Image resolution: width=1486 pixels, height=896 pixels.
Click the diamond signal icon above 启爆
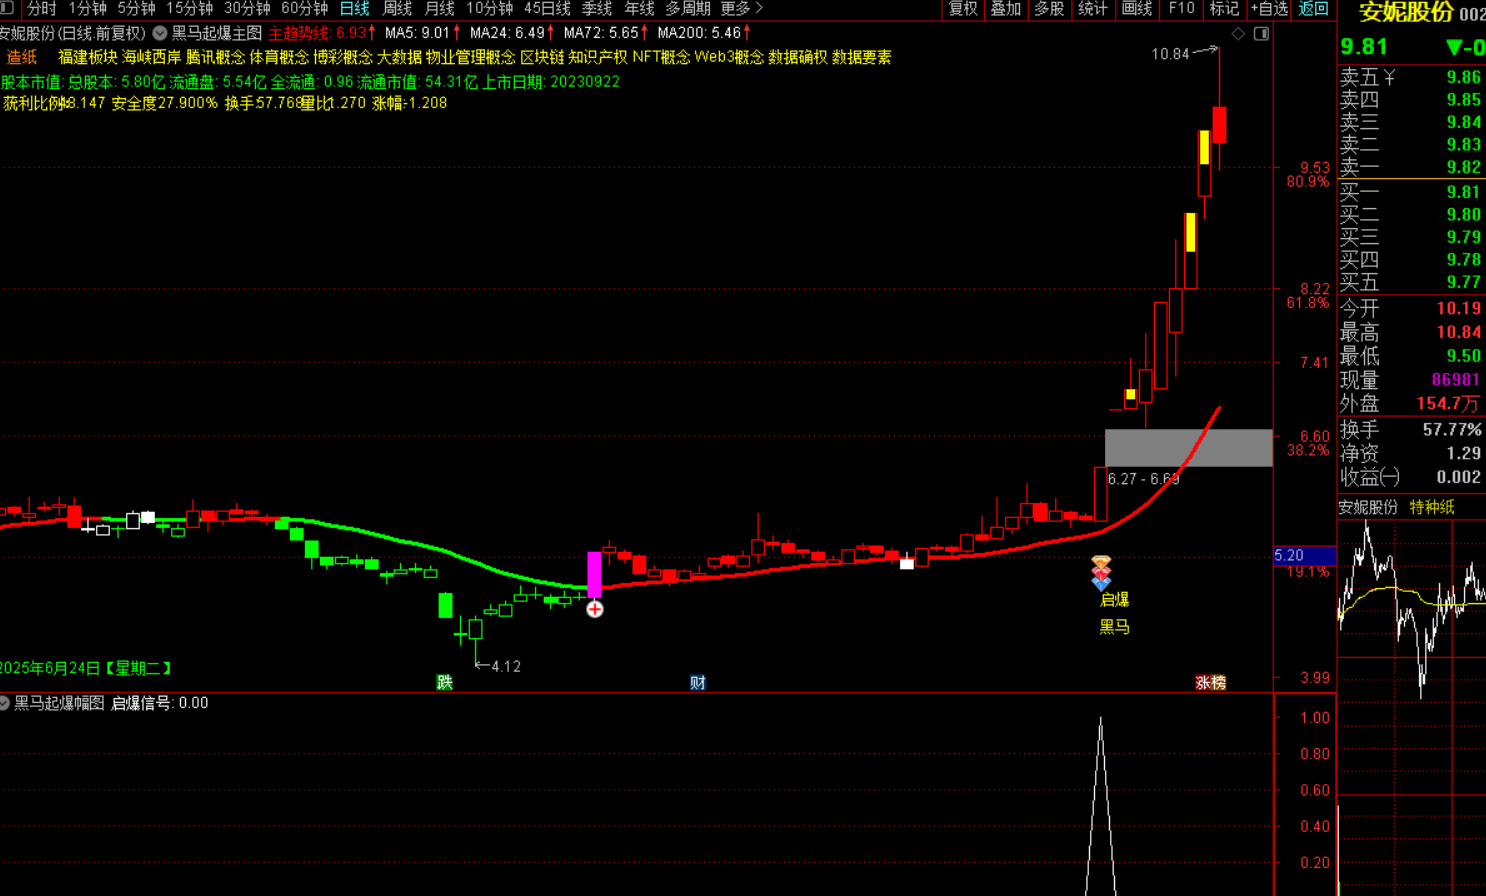tap(1101, 573)
